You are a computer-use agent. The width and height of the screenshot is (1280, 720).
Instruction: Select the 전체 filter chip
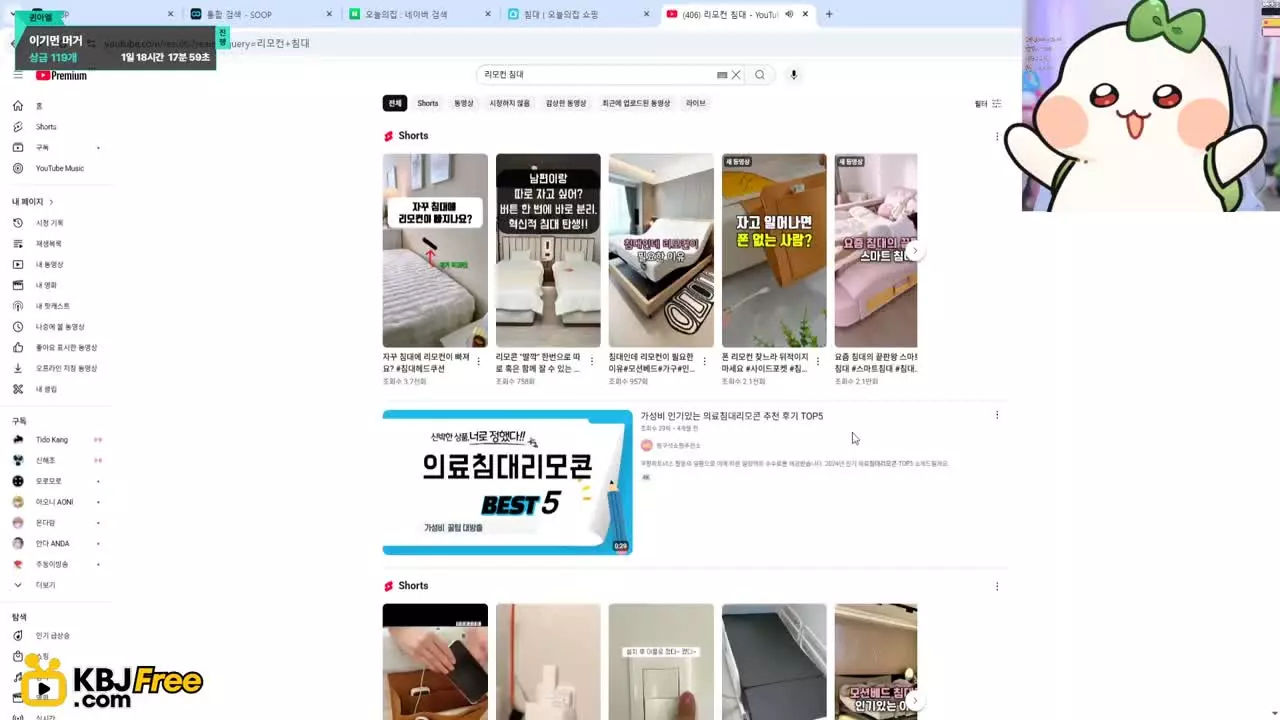[395, 103]
